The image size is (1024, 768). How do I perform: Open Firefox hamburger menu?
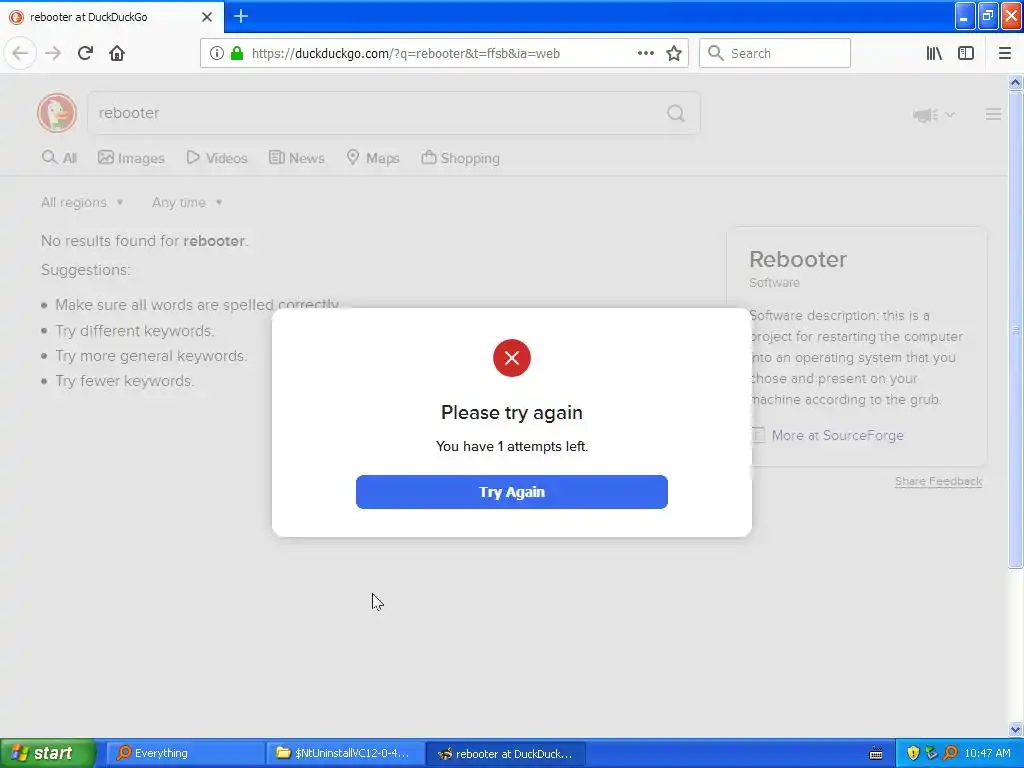[1004, 54]
